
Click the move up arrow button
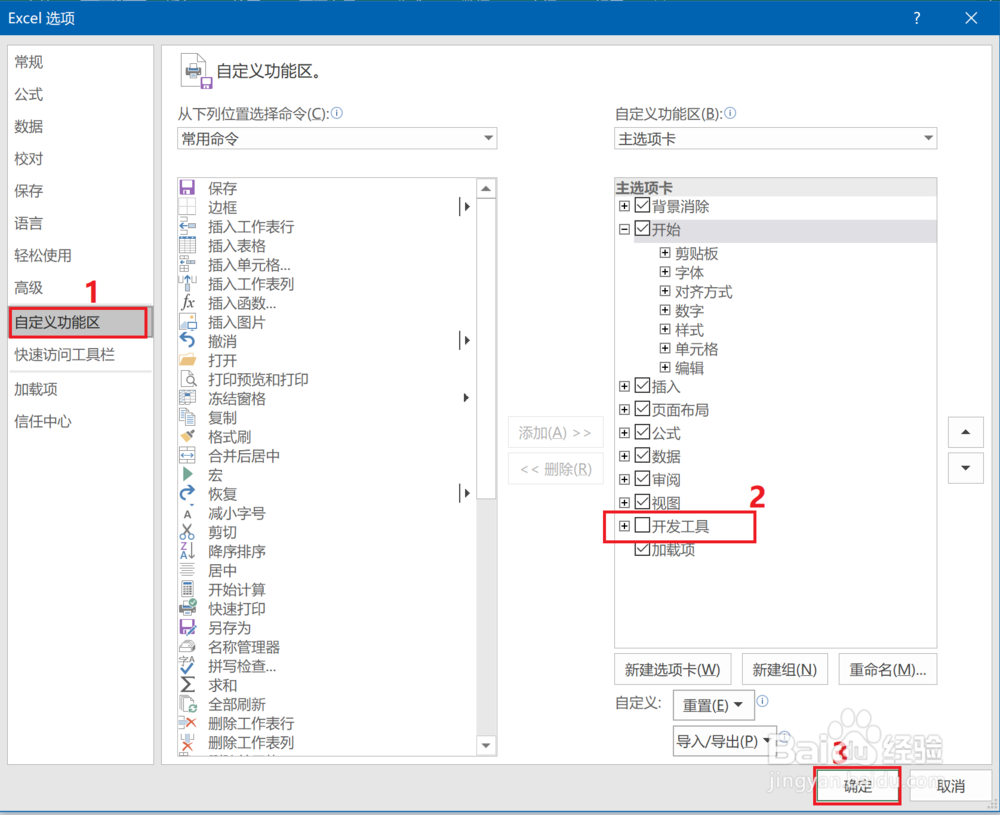(966, 432)
